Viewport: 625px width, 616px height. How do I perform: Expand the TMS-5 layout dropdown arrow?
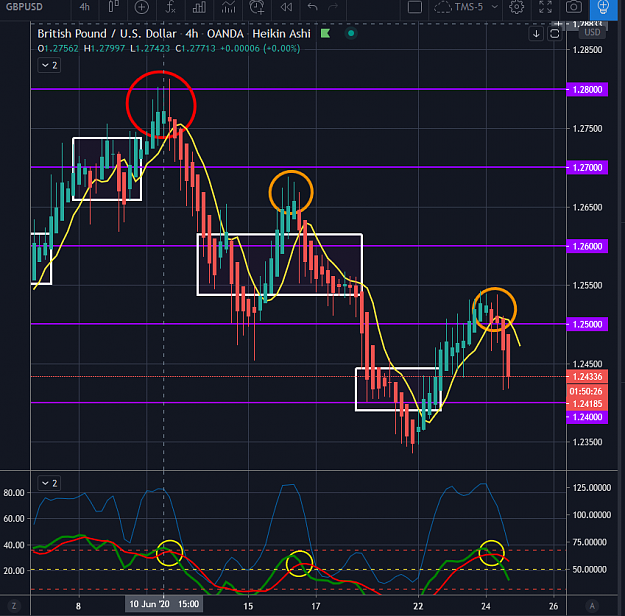point(495,7)
